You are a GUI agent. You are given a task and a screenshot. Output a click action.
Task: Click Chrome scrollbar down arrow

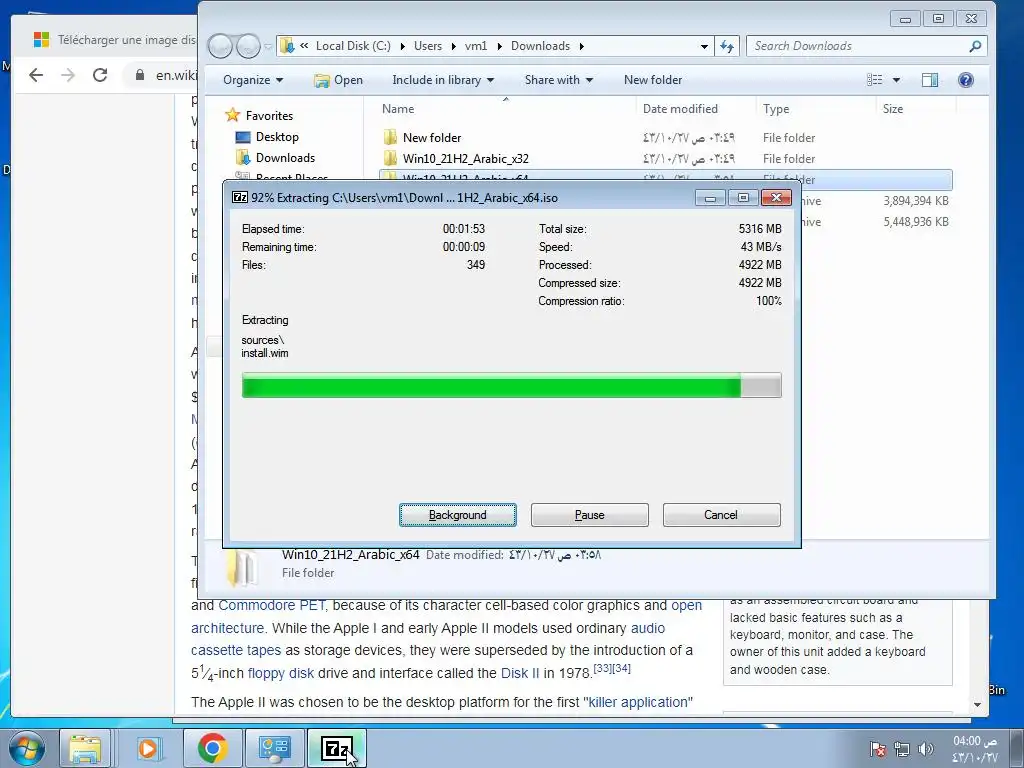(x=977, y=705)
